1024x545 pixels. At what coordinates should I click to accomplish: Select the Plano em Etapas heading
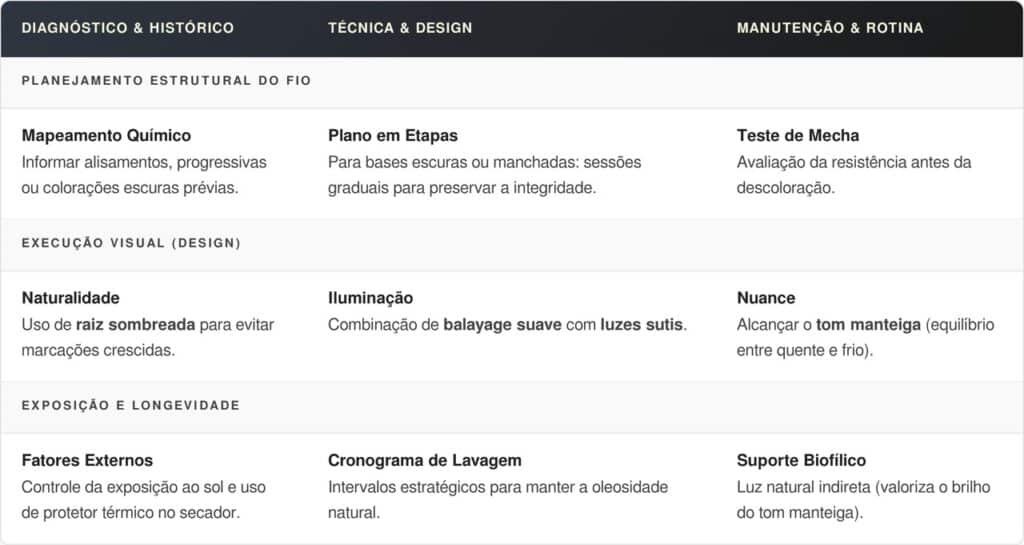[x=393, y=135]
